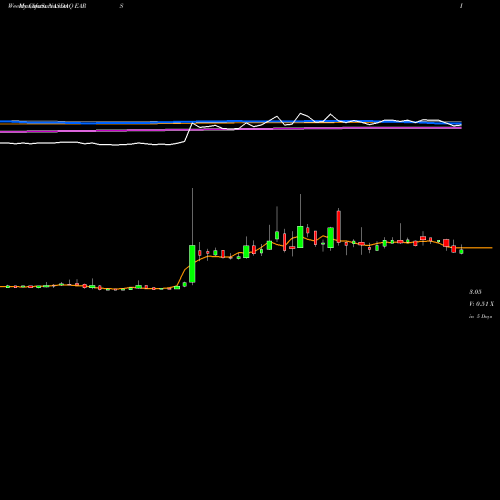Select the last green candle on the chart
The image size is (500, 500).
(461, 252)
